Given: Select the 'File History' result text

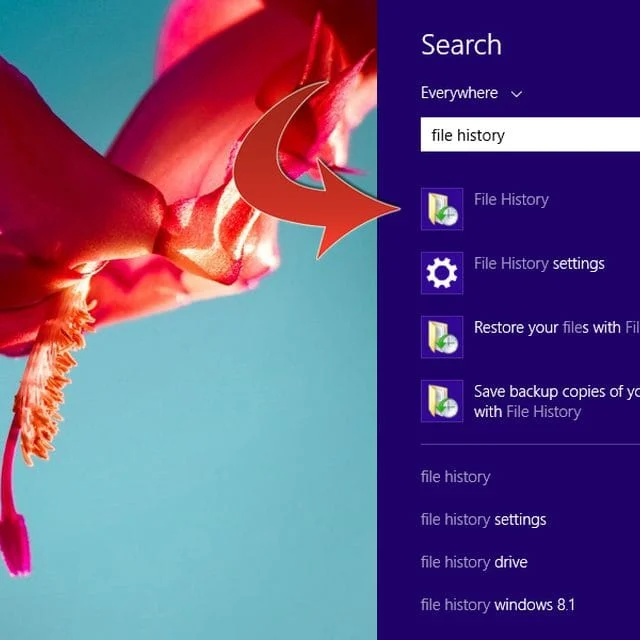Looking at the screenshot, I should click(x=511, y=200).
